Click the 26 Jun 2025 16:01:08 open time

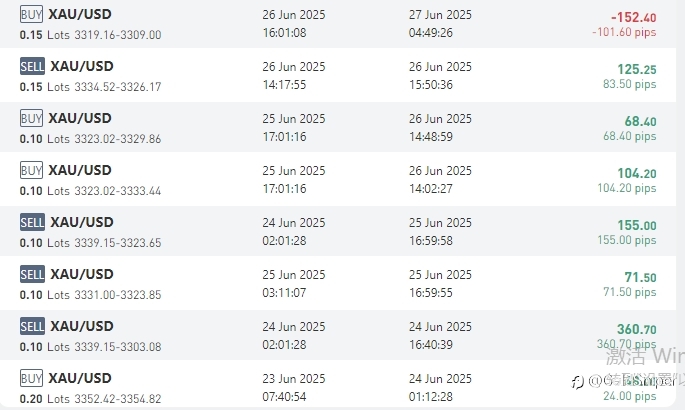294,24
